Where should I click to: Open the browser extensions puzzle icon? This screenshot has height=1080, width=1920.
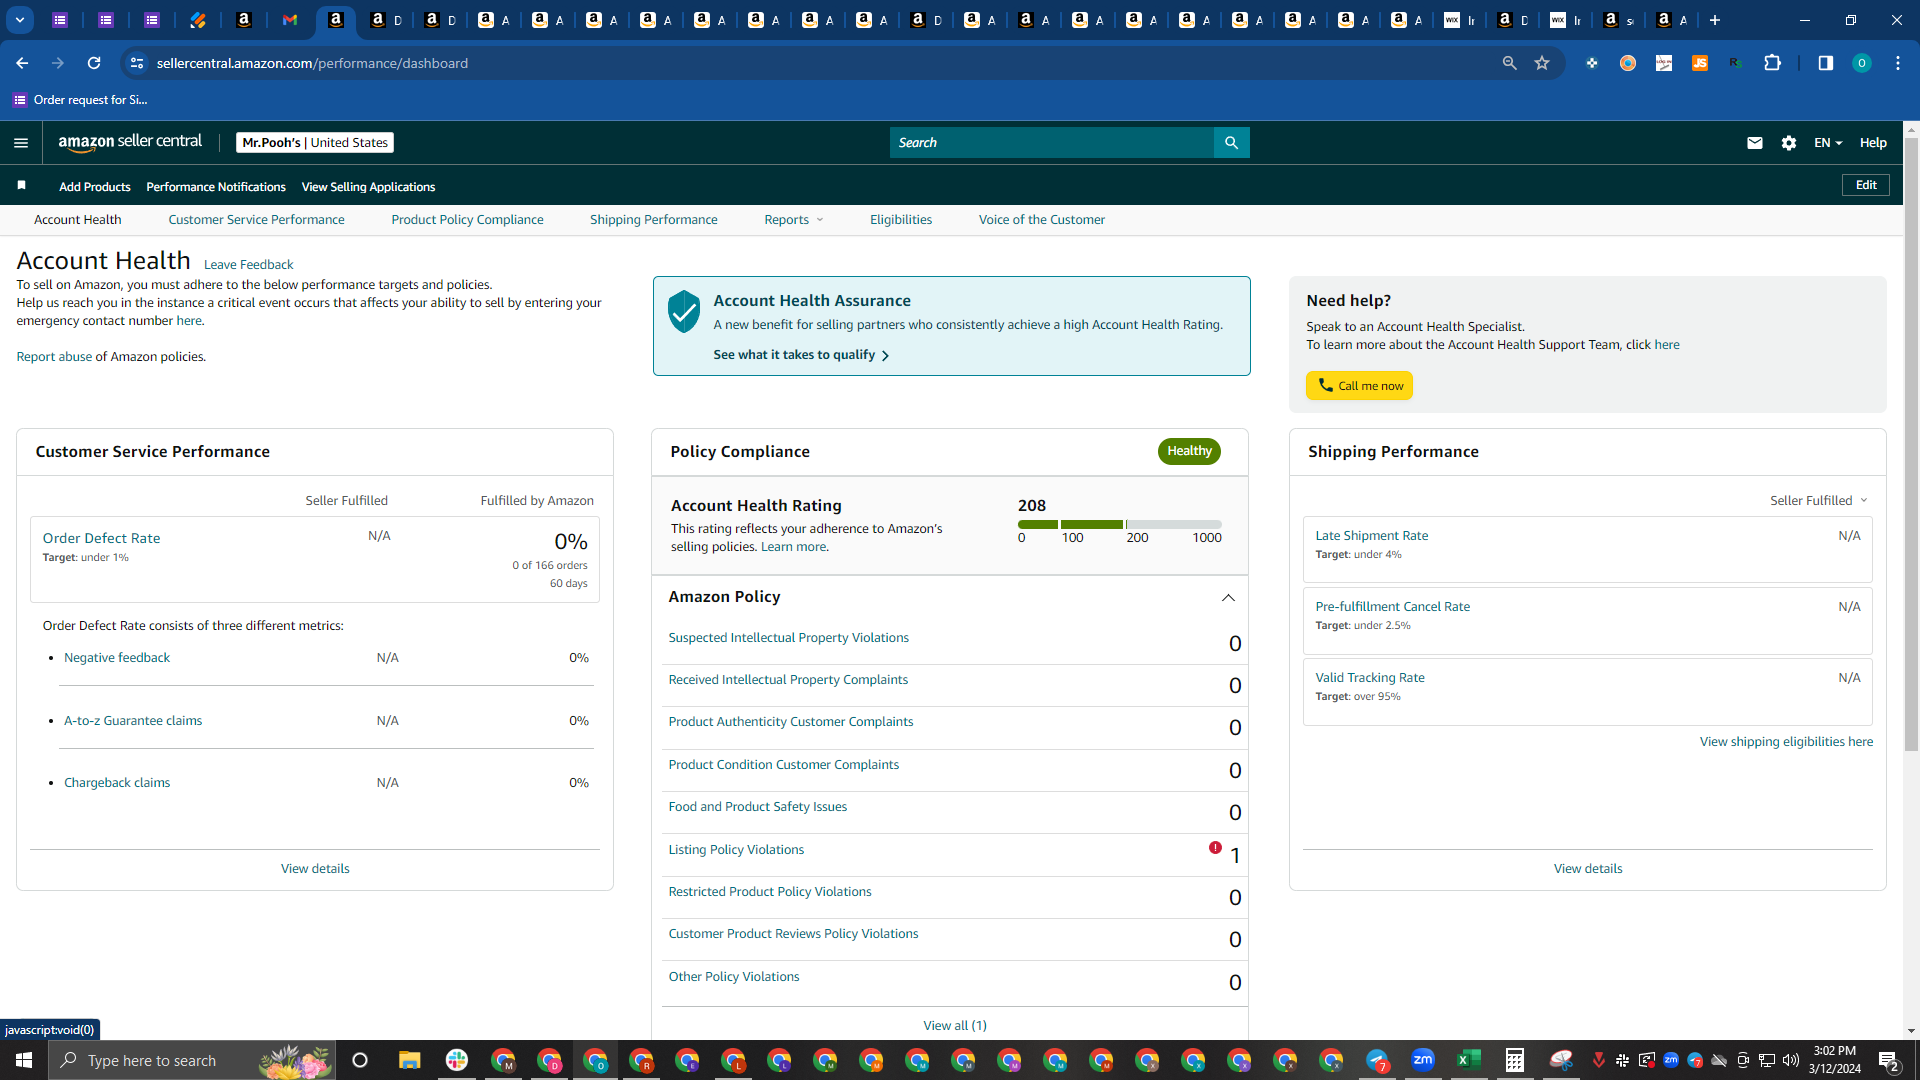point(1773,63)
